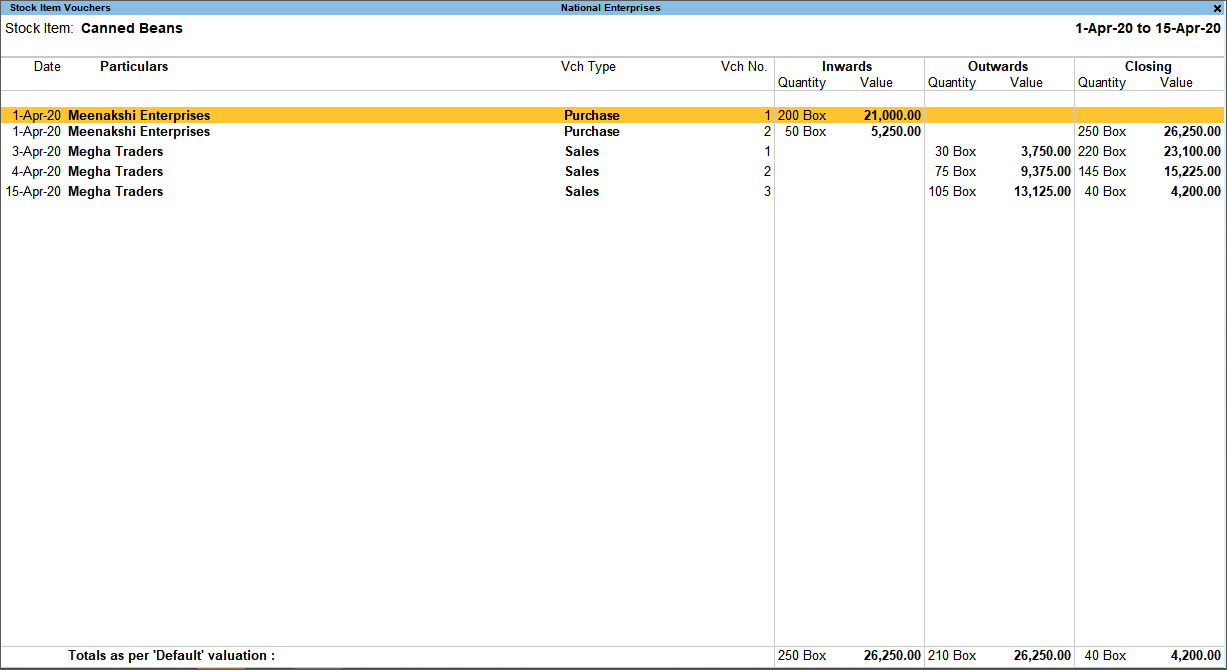Click the period 1-Apr-20 to 15-Apr-20
Screen dimensions: 1227x670
pyautogui.click(x=1148, y=28)
